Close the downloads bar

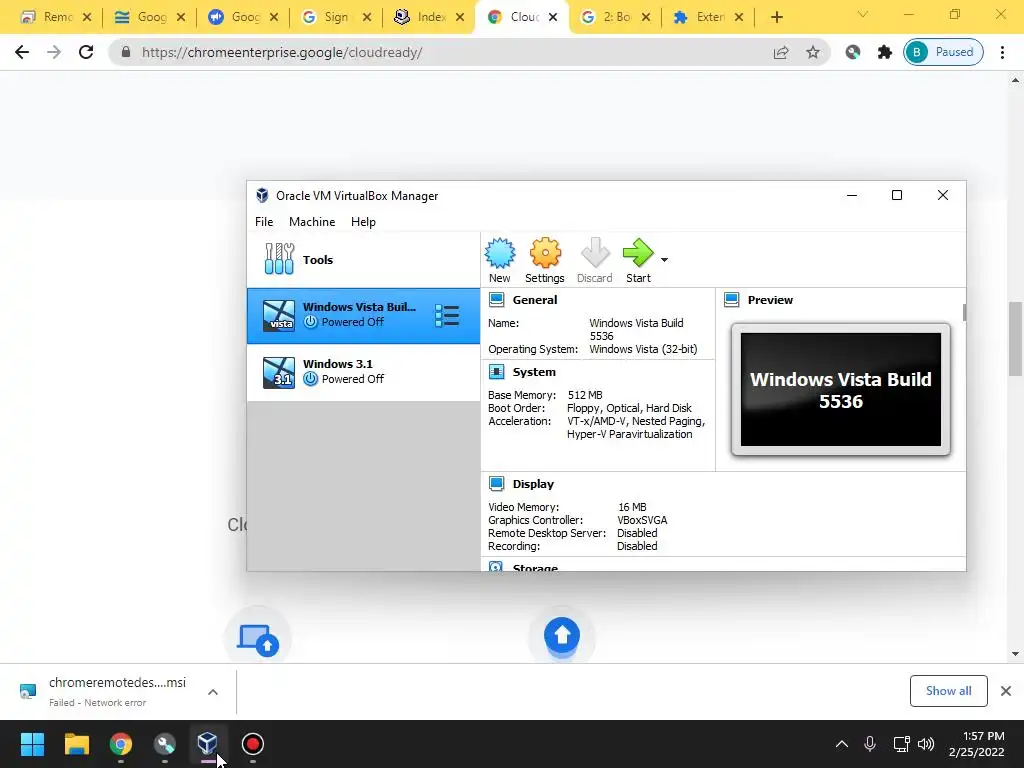point(1006,691)
